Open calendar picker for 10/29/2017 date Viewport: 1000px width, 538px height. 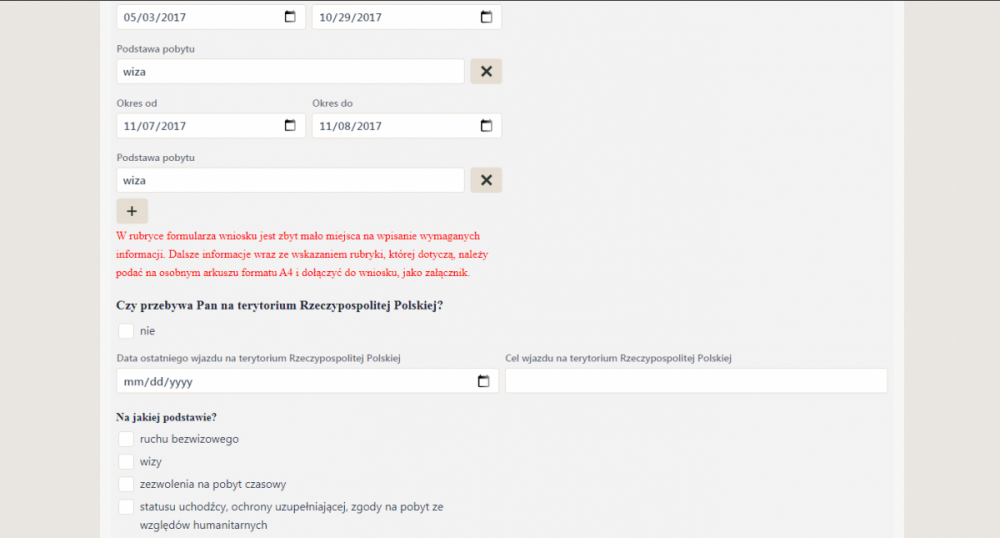tap(486, 17)
